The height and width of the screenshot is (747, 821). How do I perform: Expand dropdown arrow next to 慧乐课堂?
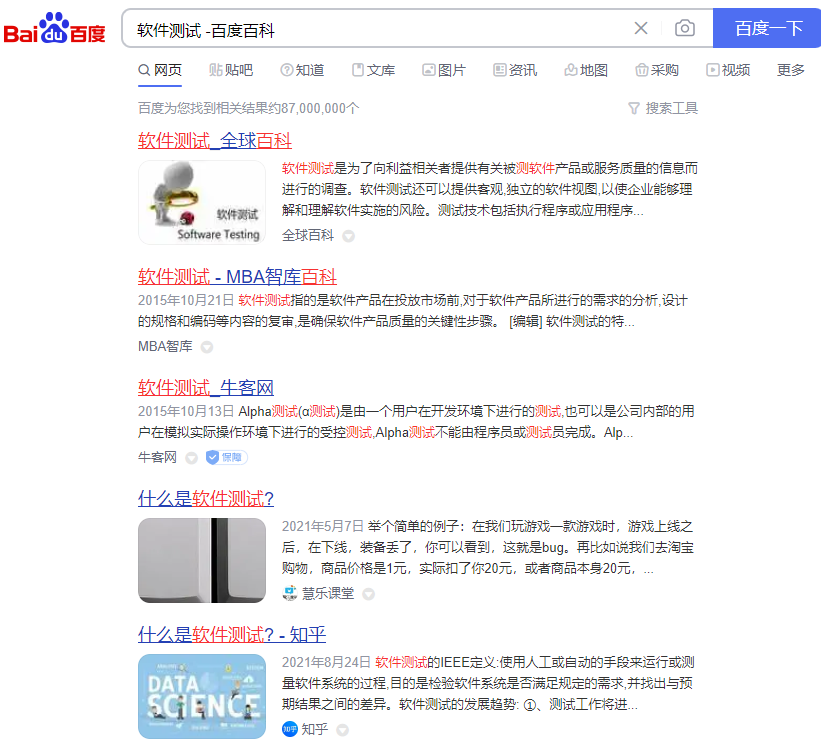point(369,595)
